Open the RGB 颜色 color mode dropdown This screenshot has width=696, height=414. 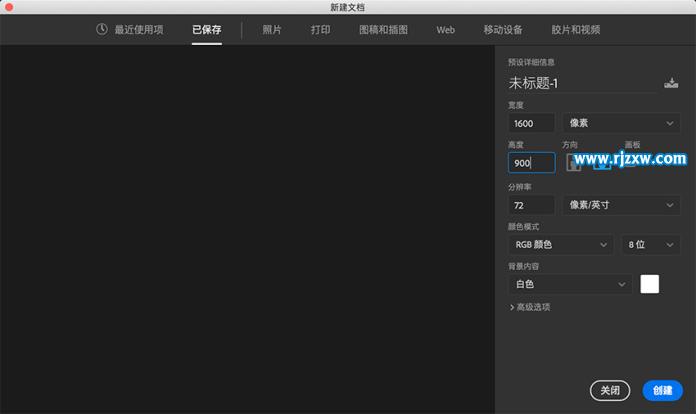tap(560, 244)
